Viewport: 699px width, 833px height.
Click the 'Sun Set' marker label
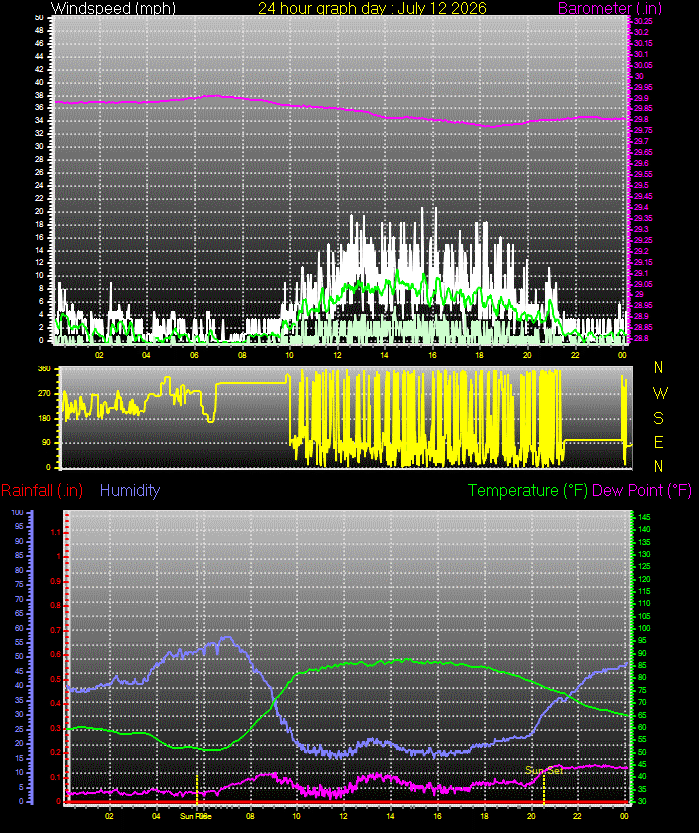point(544,770)
